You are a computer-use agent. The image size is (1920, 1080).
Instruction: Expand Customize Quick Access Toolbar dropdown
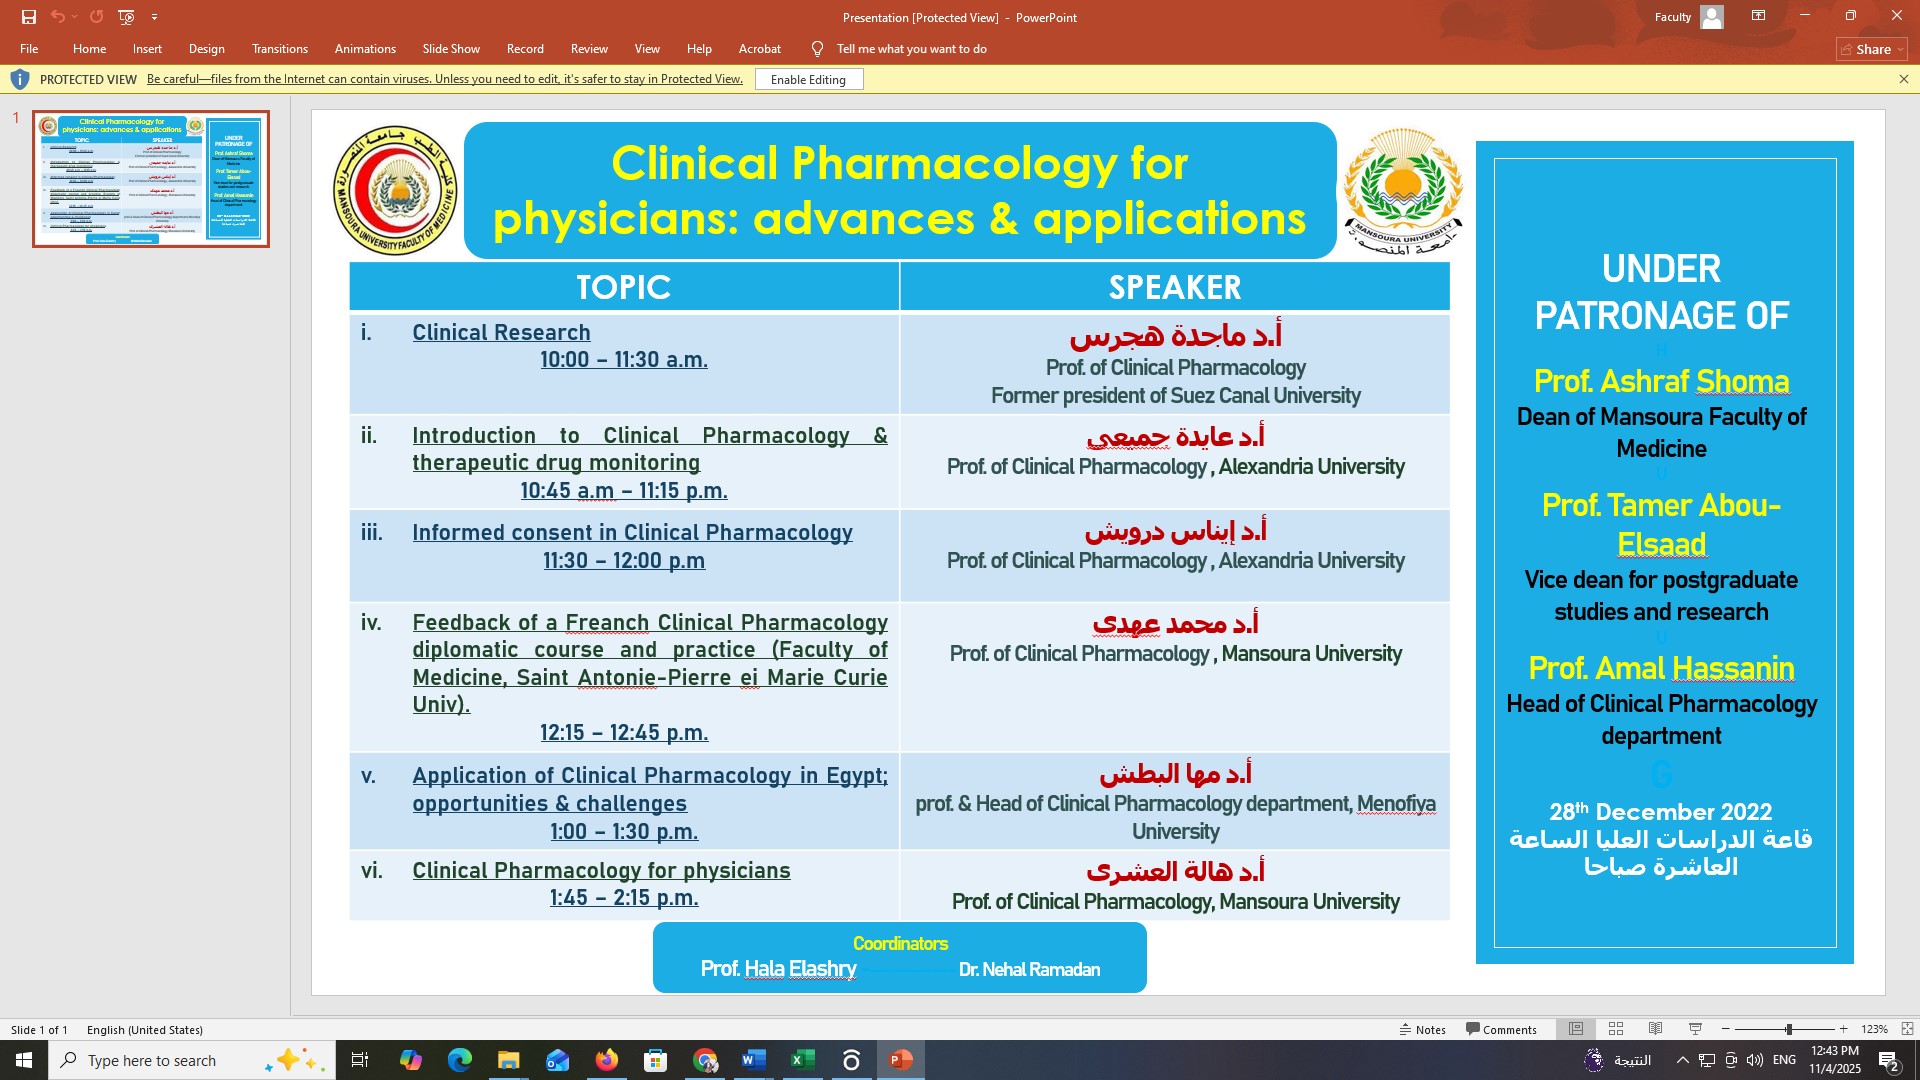(x=154, y=17)
